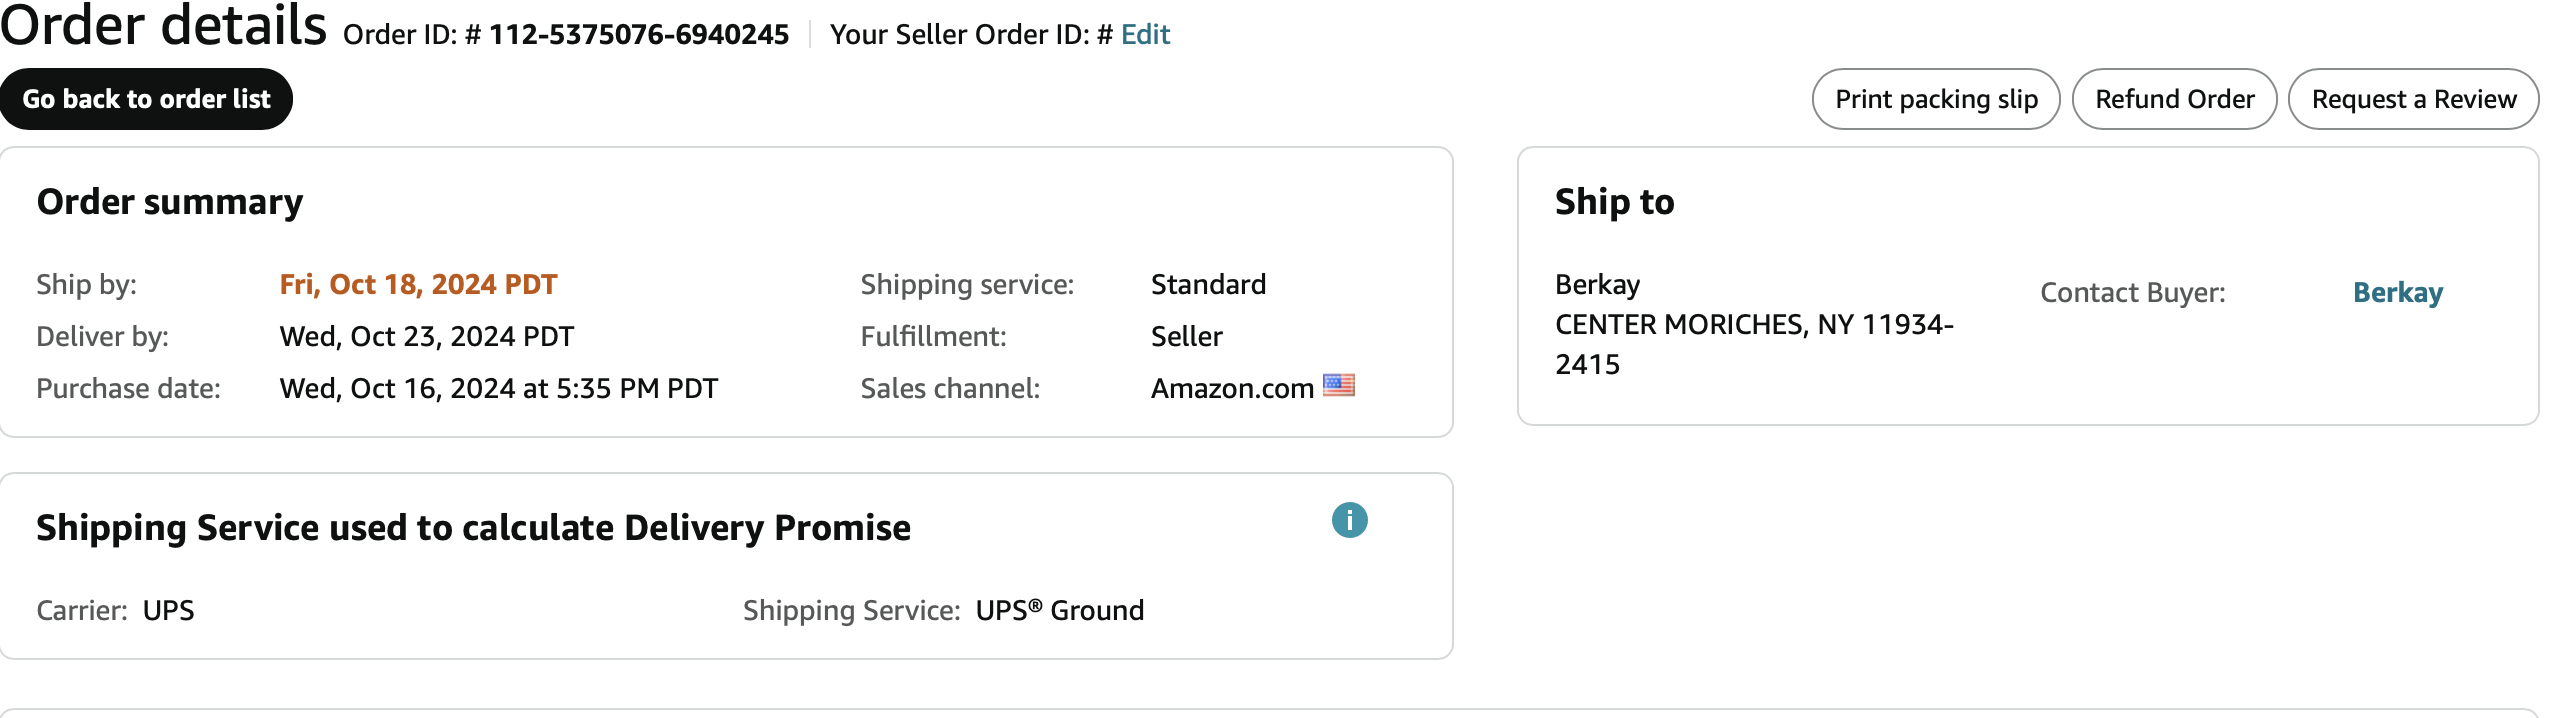
Task: Open Print packing slip
Action: [x=1936, y=99]
